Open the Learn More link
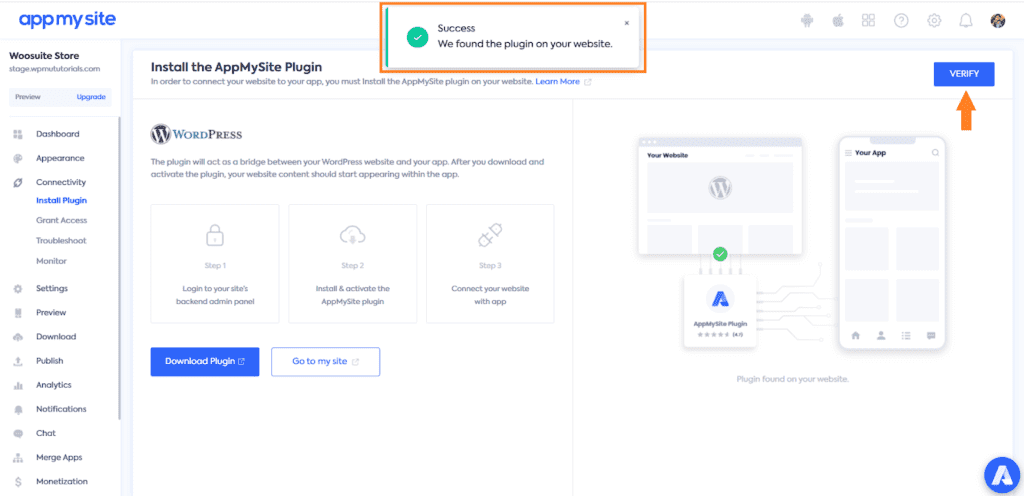The image size is (1024, 496). 557,82
